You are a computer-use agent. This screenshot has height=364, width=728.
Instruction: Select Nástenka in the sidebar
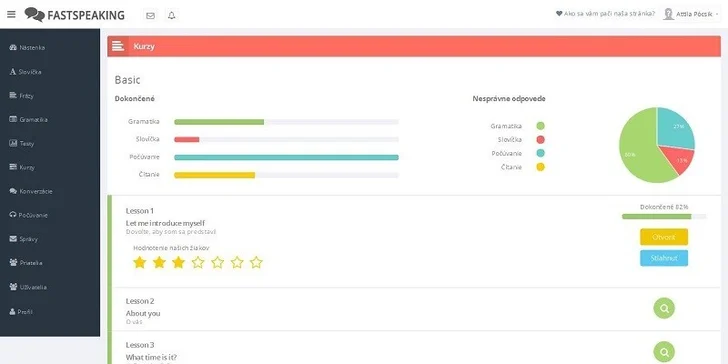coord(27,47)
